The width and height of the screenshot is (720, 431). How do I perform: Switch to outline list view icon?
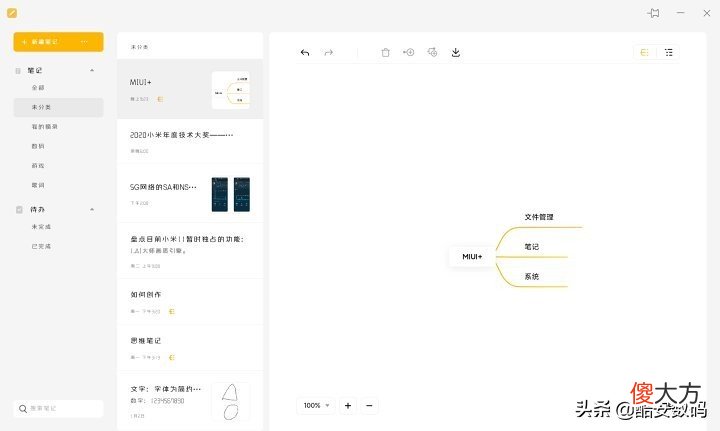point(669,52)
